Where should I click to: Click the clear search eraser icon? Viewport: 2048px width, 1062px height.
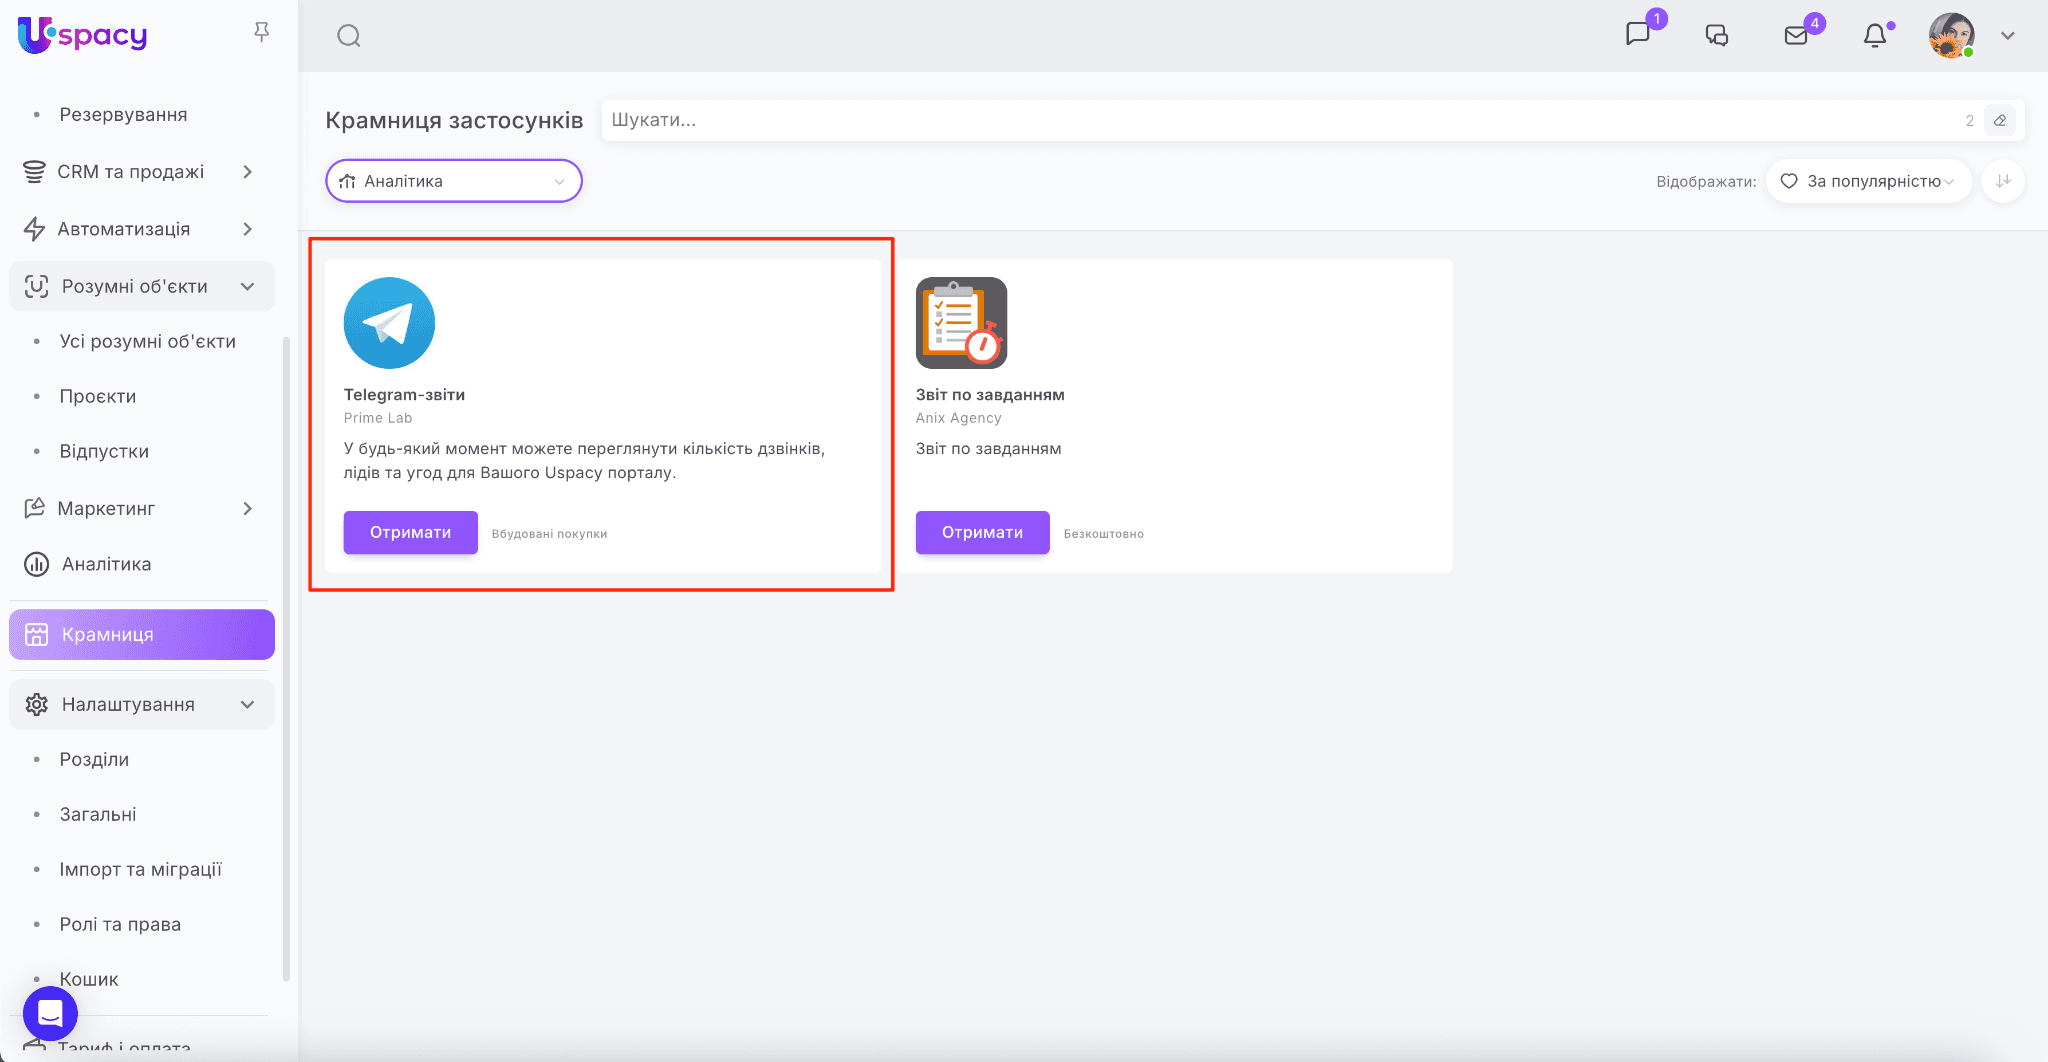point(2000,120)
